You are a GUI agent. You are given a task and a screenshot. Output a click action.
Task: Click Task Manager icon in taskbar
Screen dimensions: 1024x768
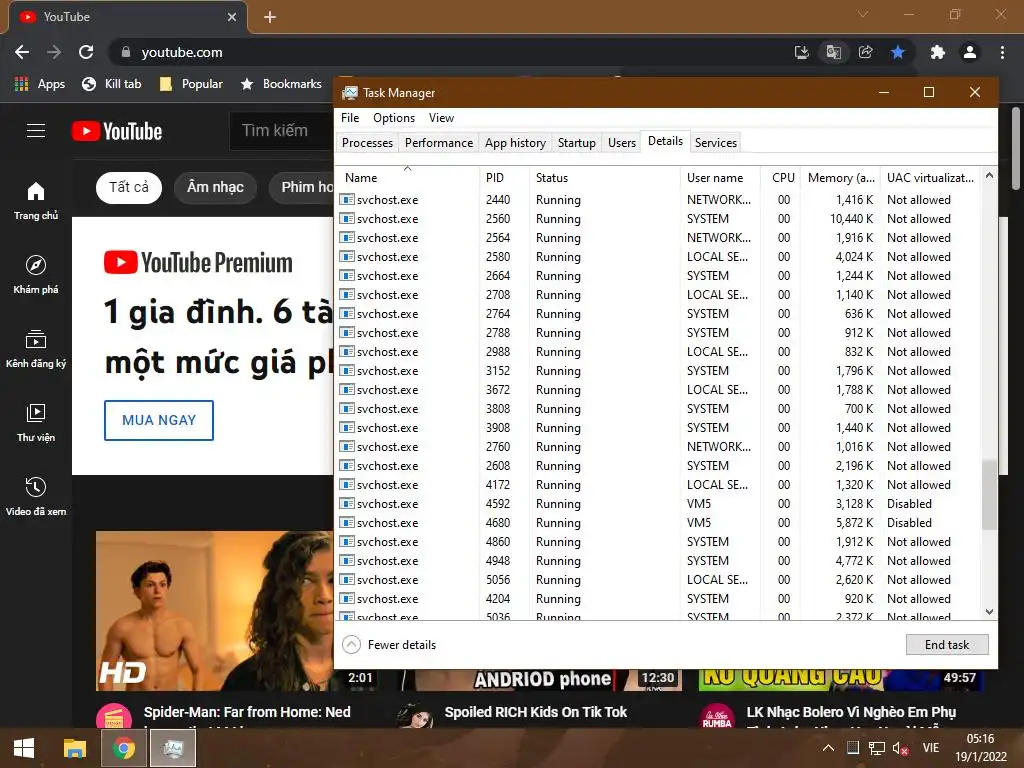pyautogui.click(x=173, y=748)
